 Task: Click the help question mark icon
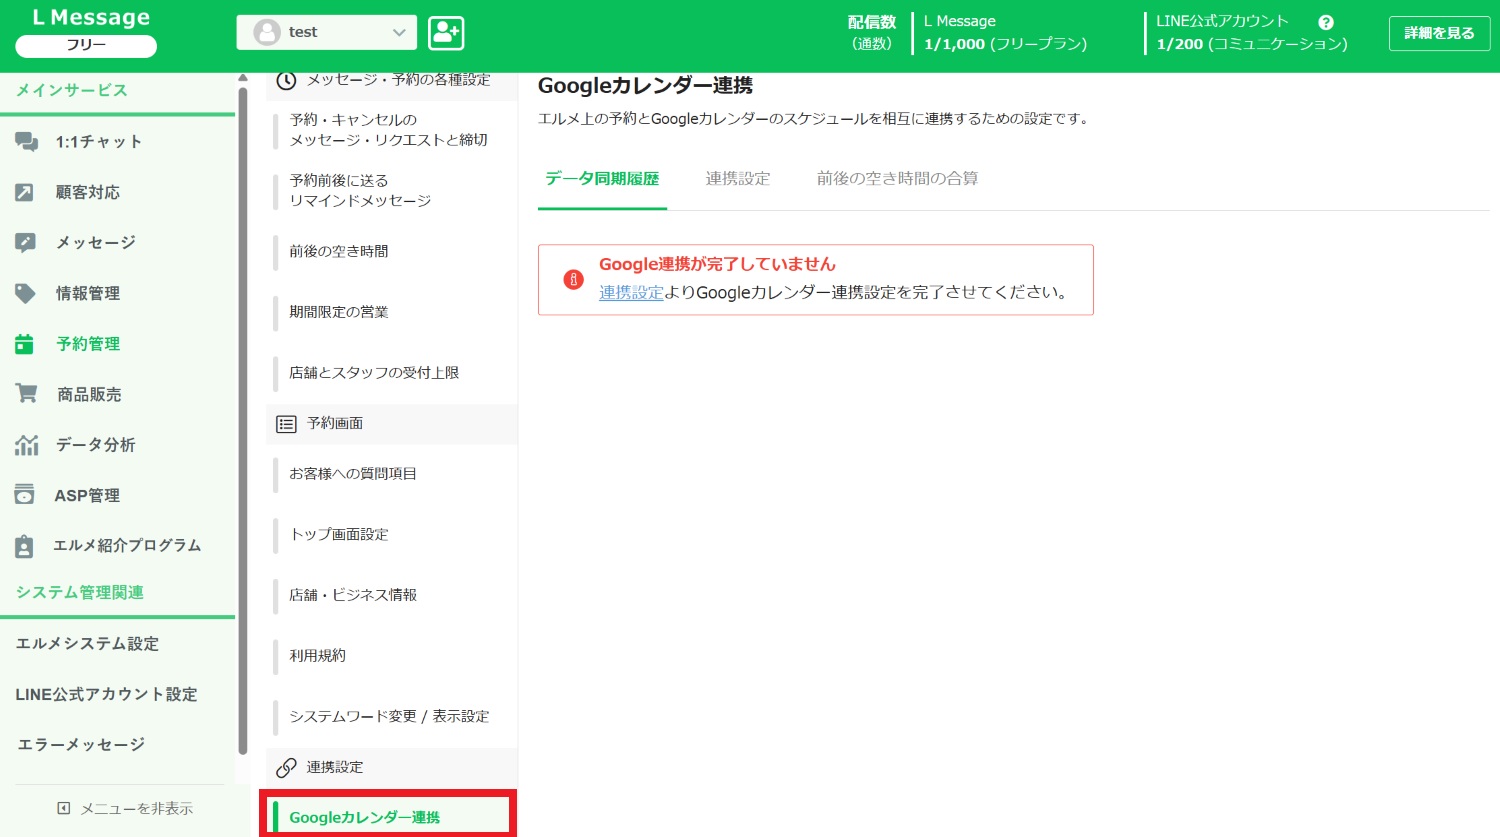click(x=1326, y=22)
